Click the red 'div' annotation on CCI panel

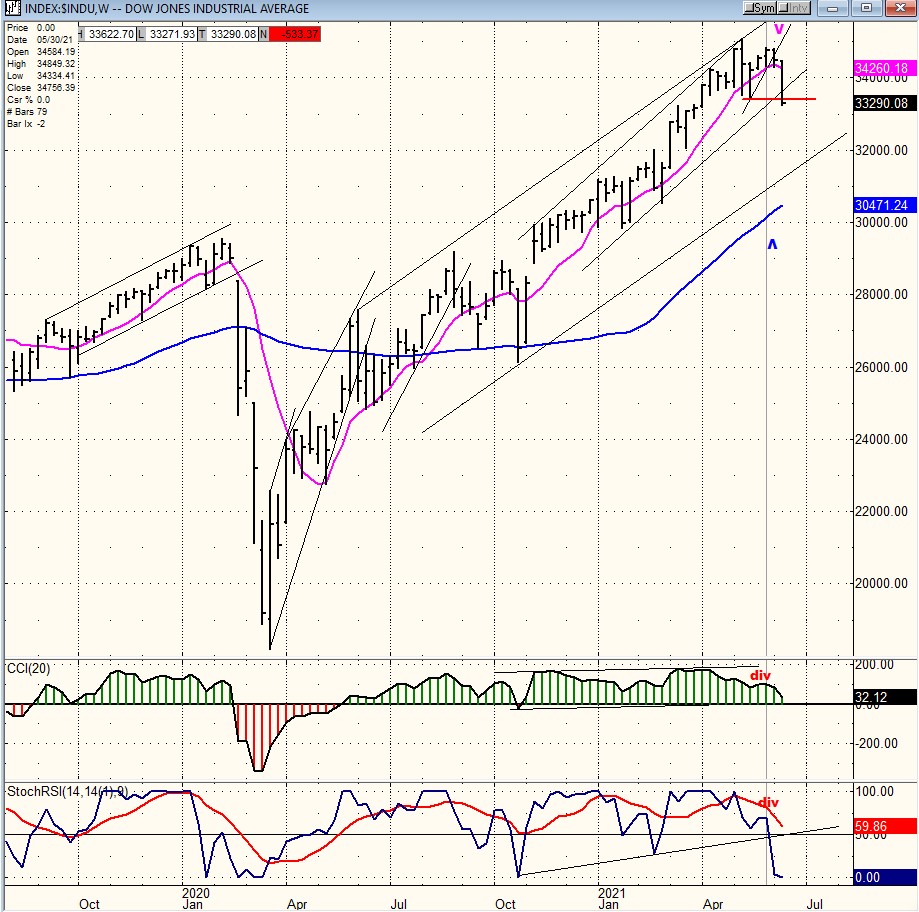pyautogui.click(x=761, y=676)
